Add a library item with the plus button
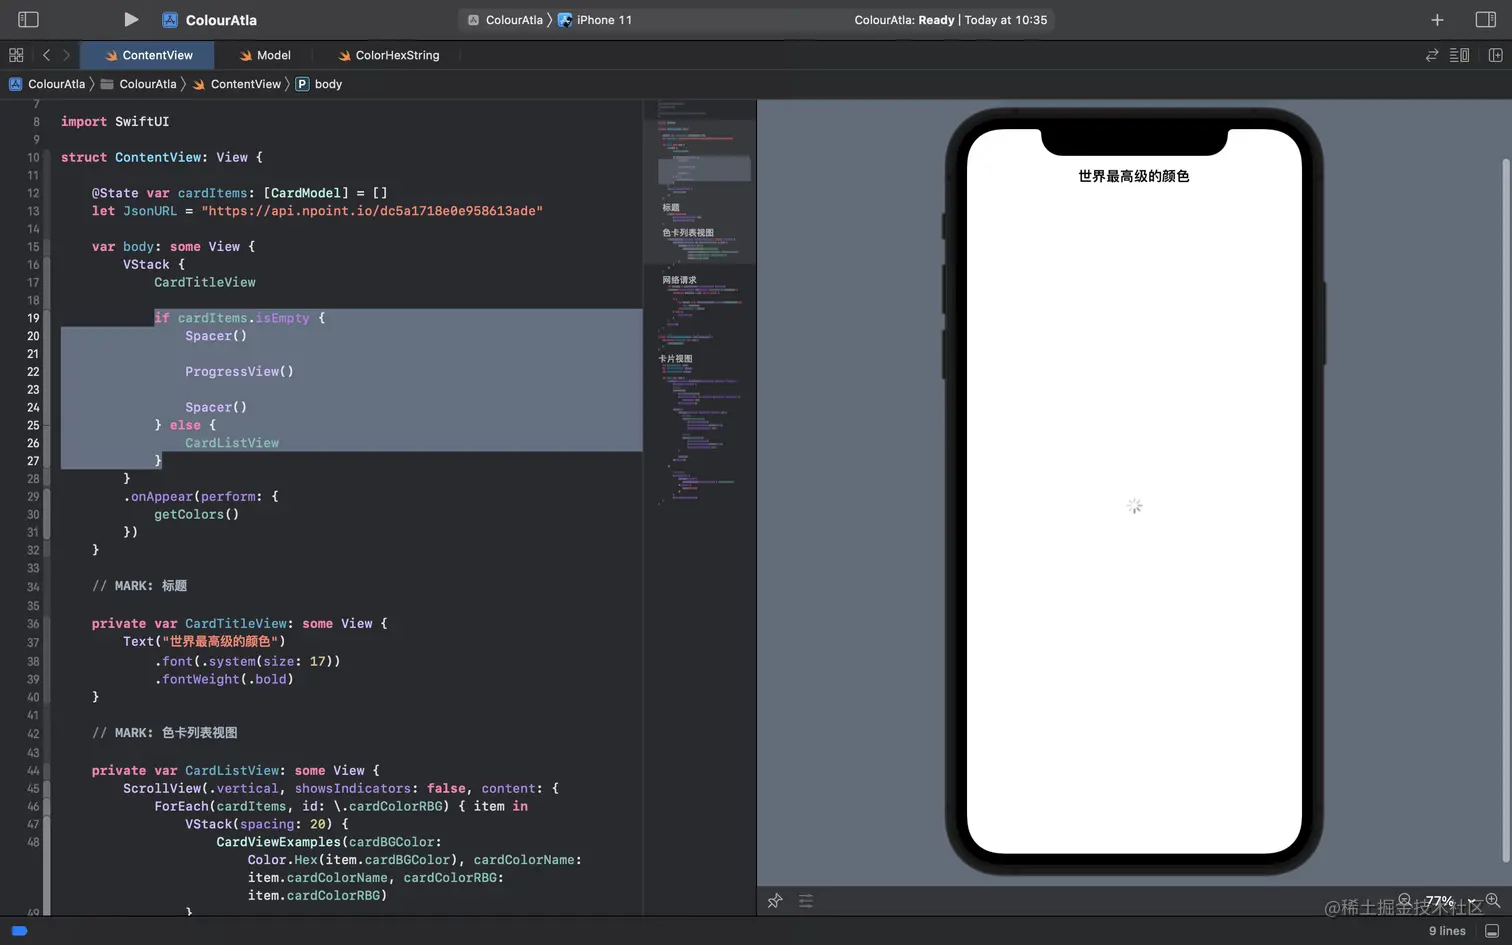The width and height of the screenshot is (1512, 945). 1437,20
